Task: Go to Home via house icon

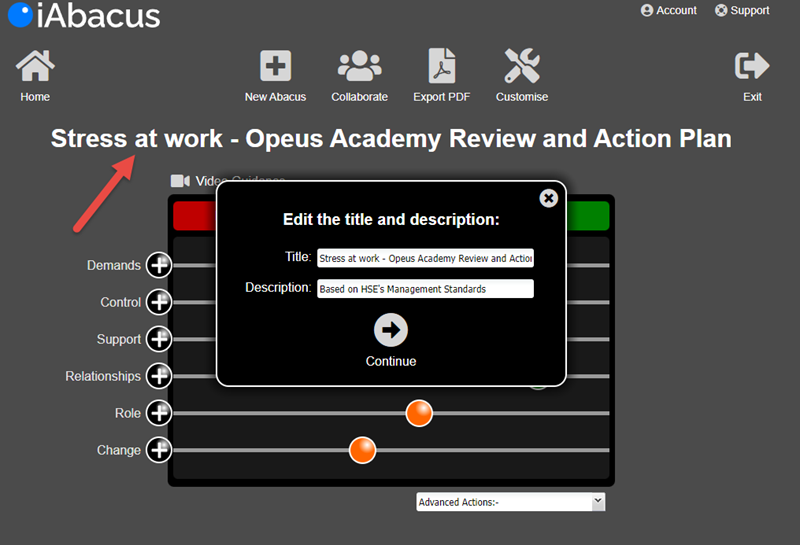Action: [x=35, y=66]
